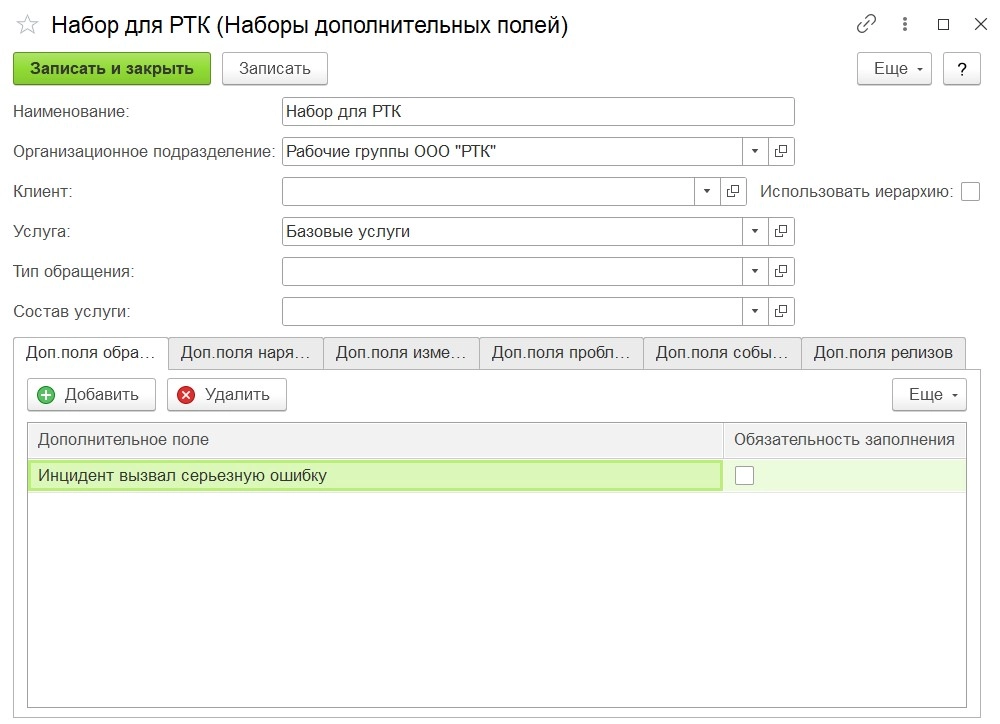The width and height of the screenshot is (1000, 724).
Task: Enable the Использовать иерархию checkbox
Action: click(x=969, y=192)
